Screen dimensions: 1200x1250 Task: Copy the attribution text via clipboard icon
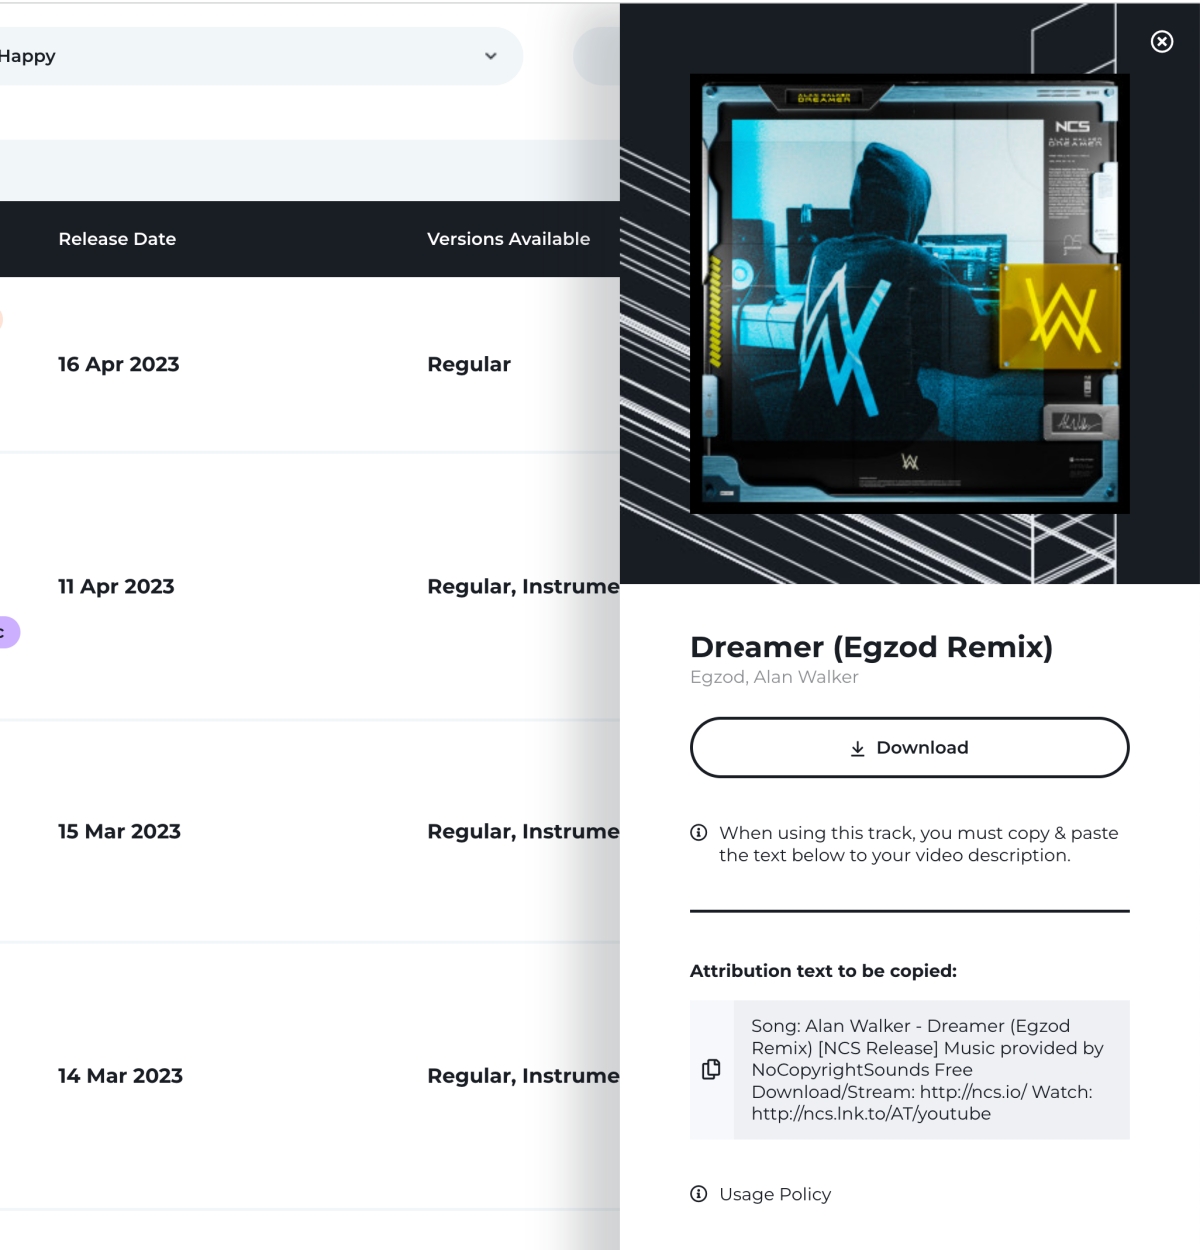(711, 1069)
